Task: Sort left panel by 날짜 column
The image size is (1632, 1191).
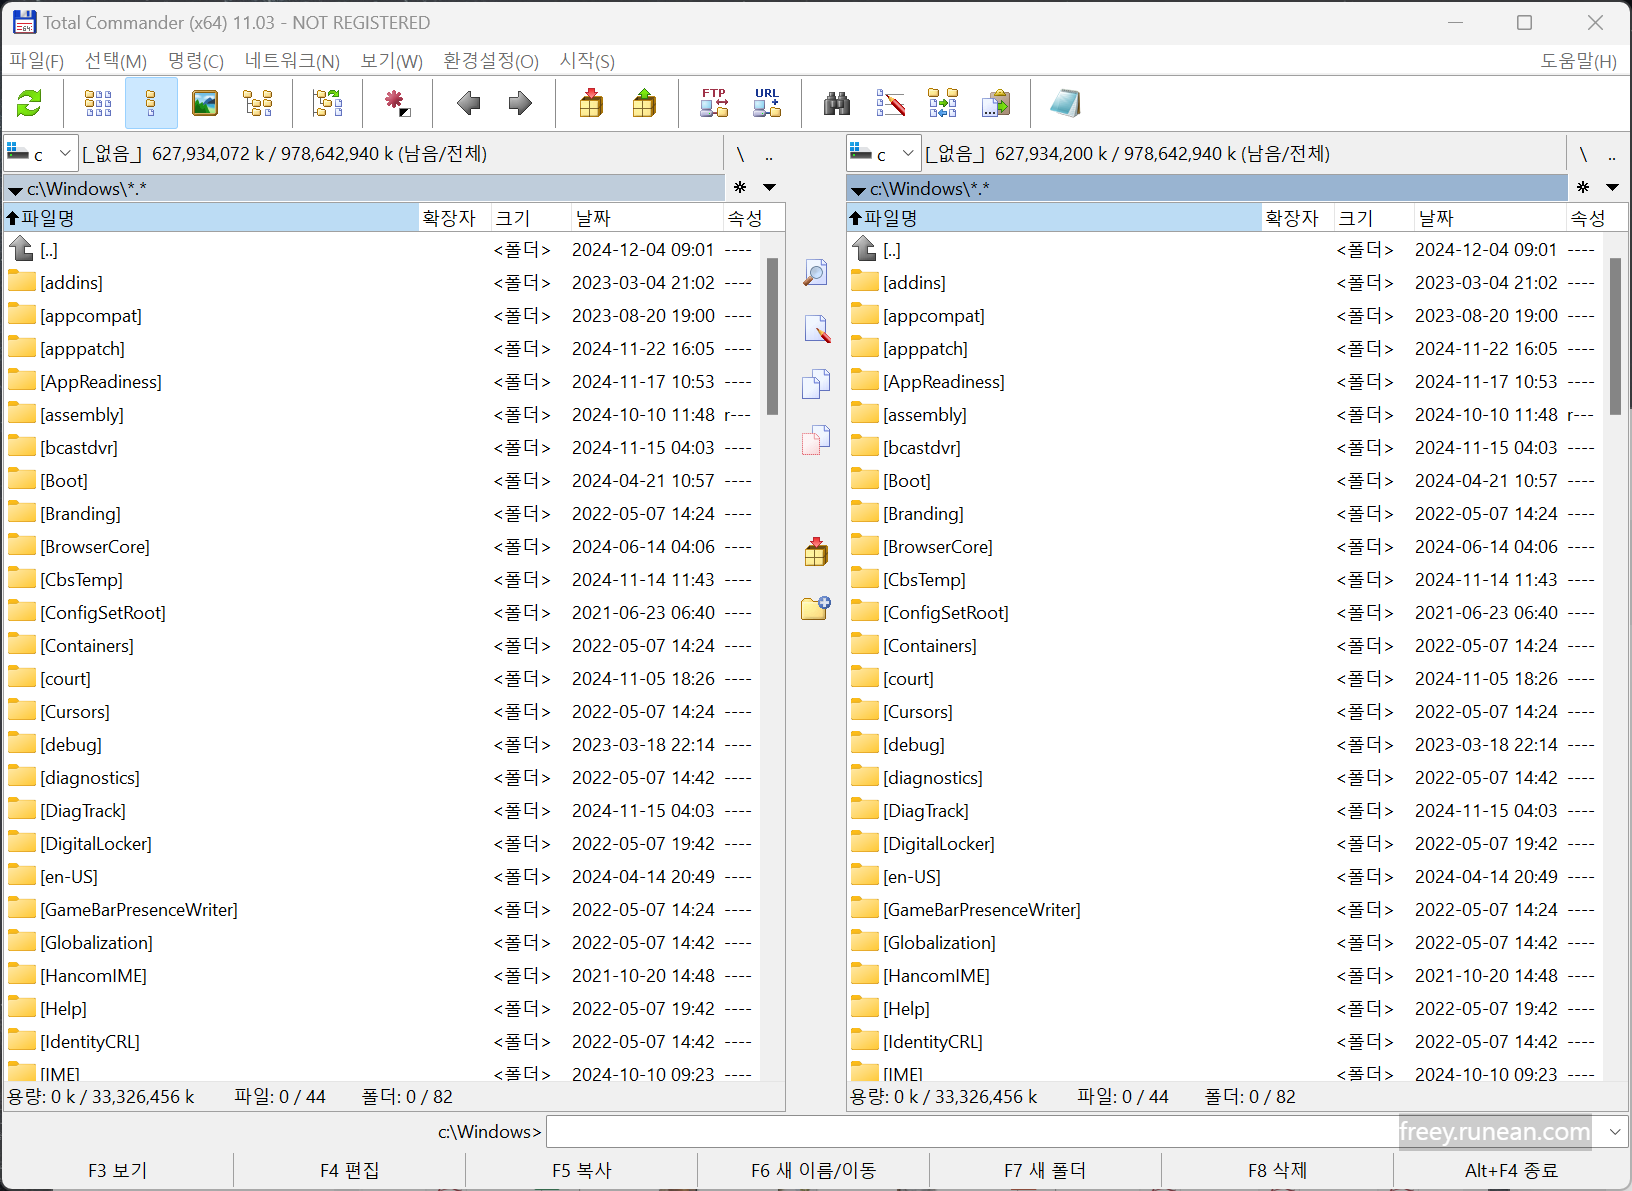Action: pos(647,218)
